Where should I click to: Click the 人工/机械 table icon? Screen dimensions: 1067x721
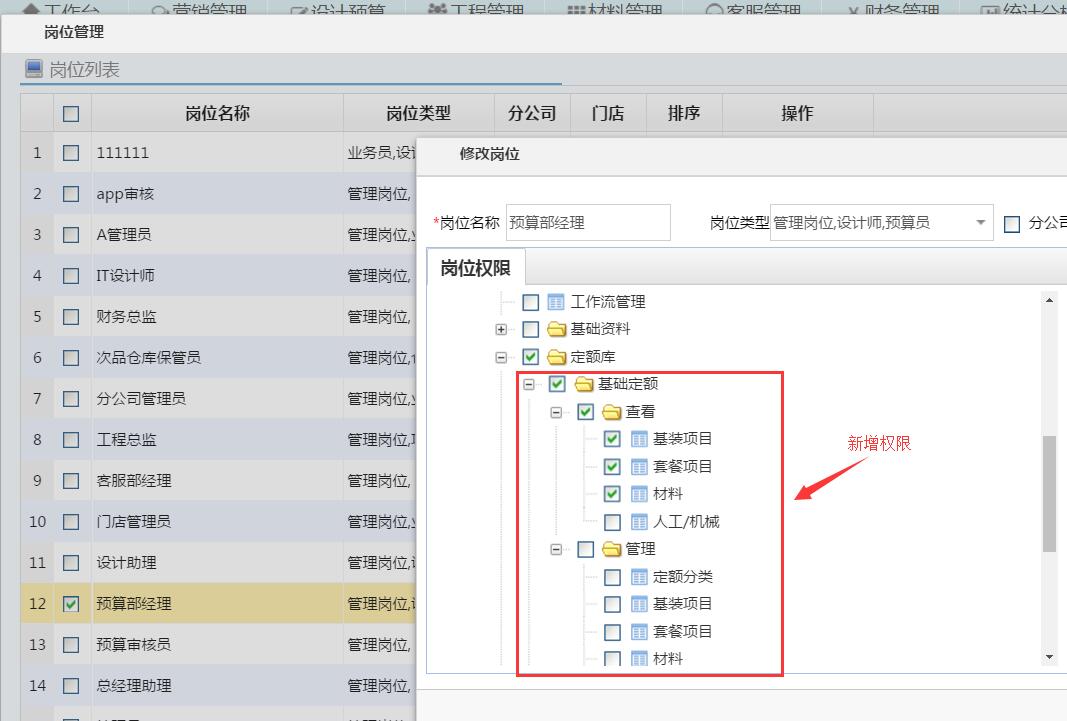pyautogui.click(x=640, y=522)
